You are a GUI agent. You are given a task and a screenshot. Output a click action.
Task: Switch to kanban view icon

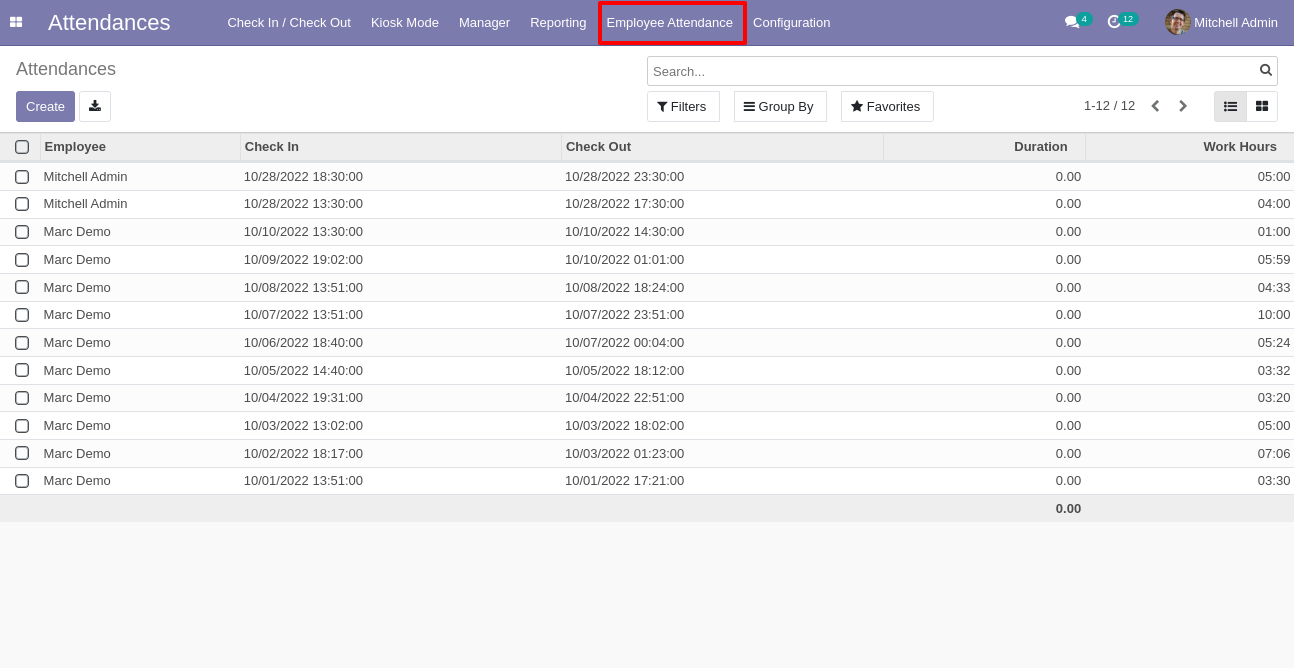click(1262, 106)
